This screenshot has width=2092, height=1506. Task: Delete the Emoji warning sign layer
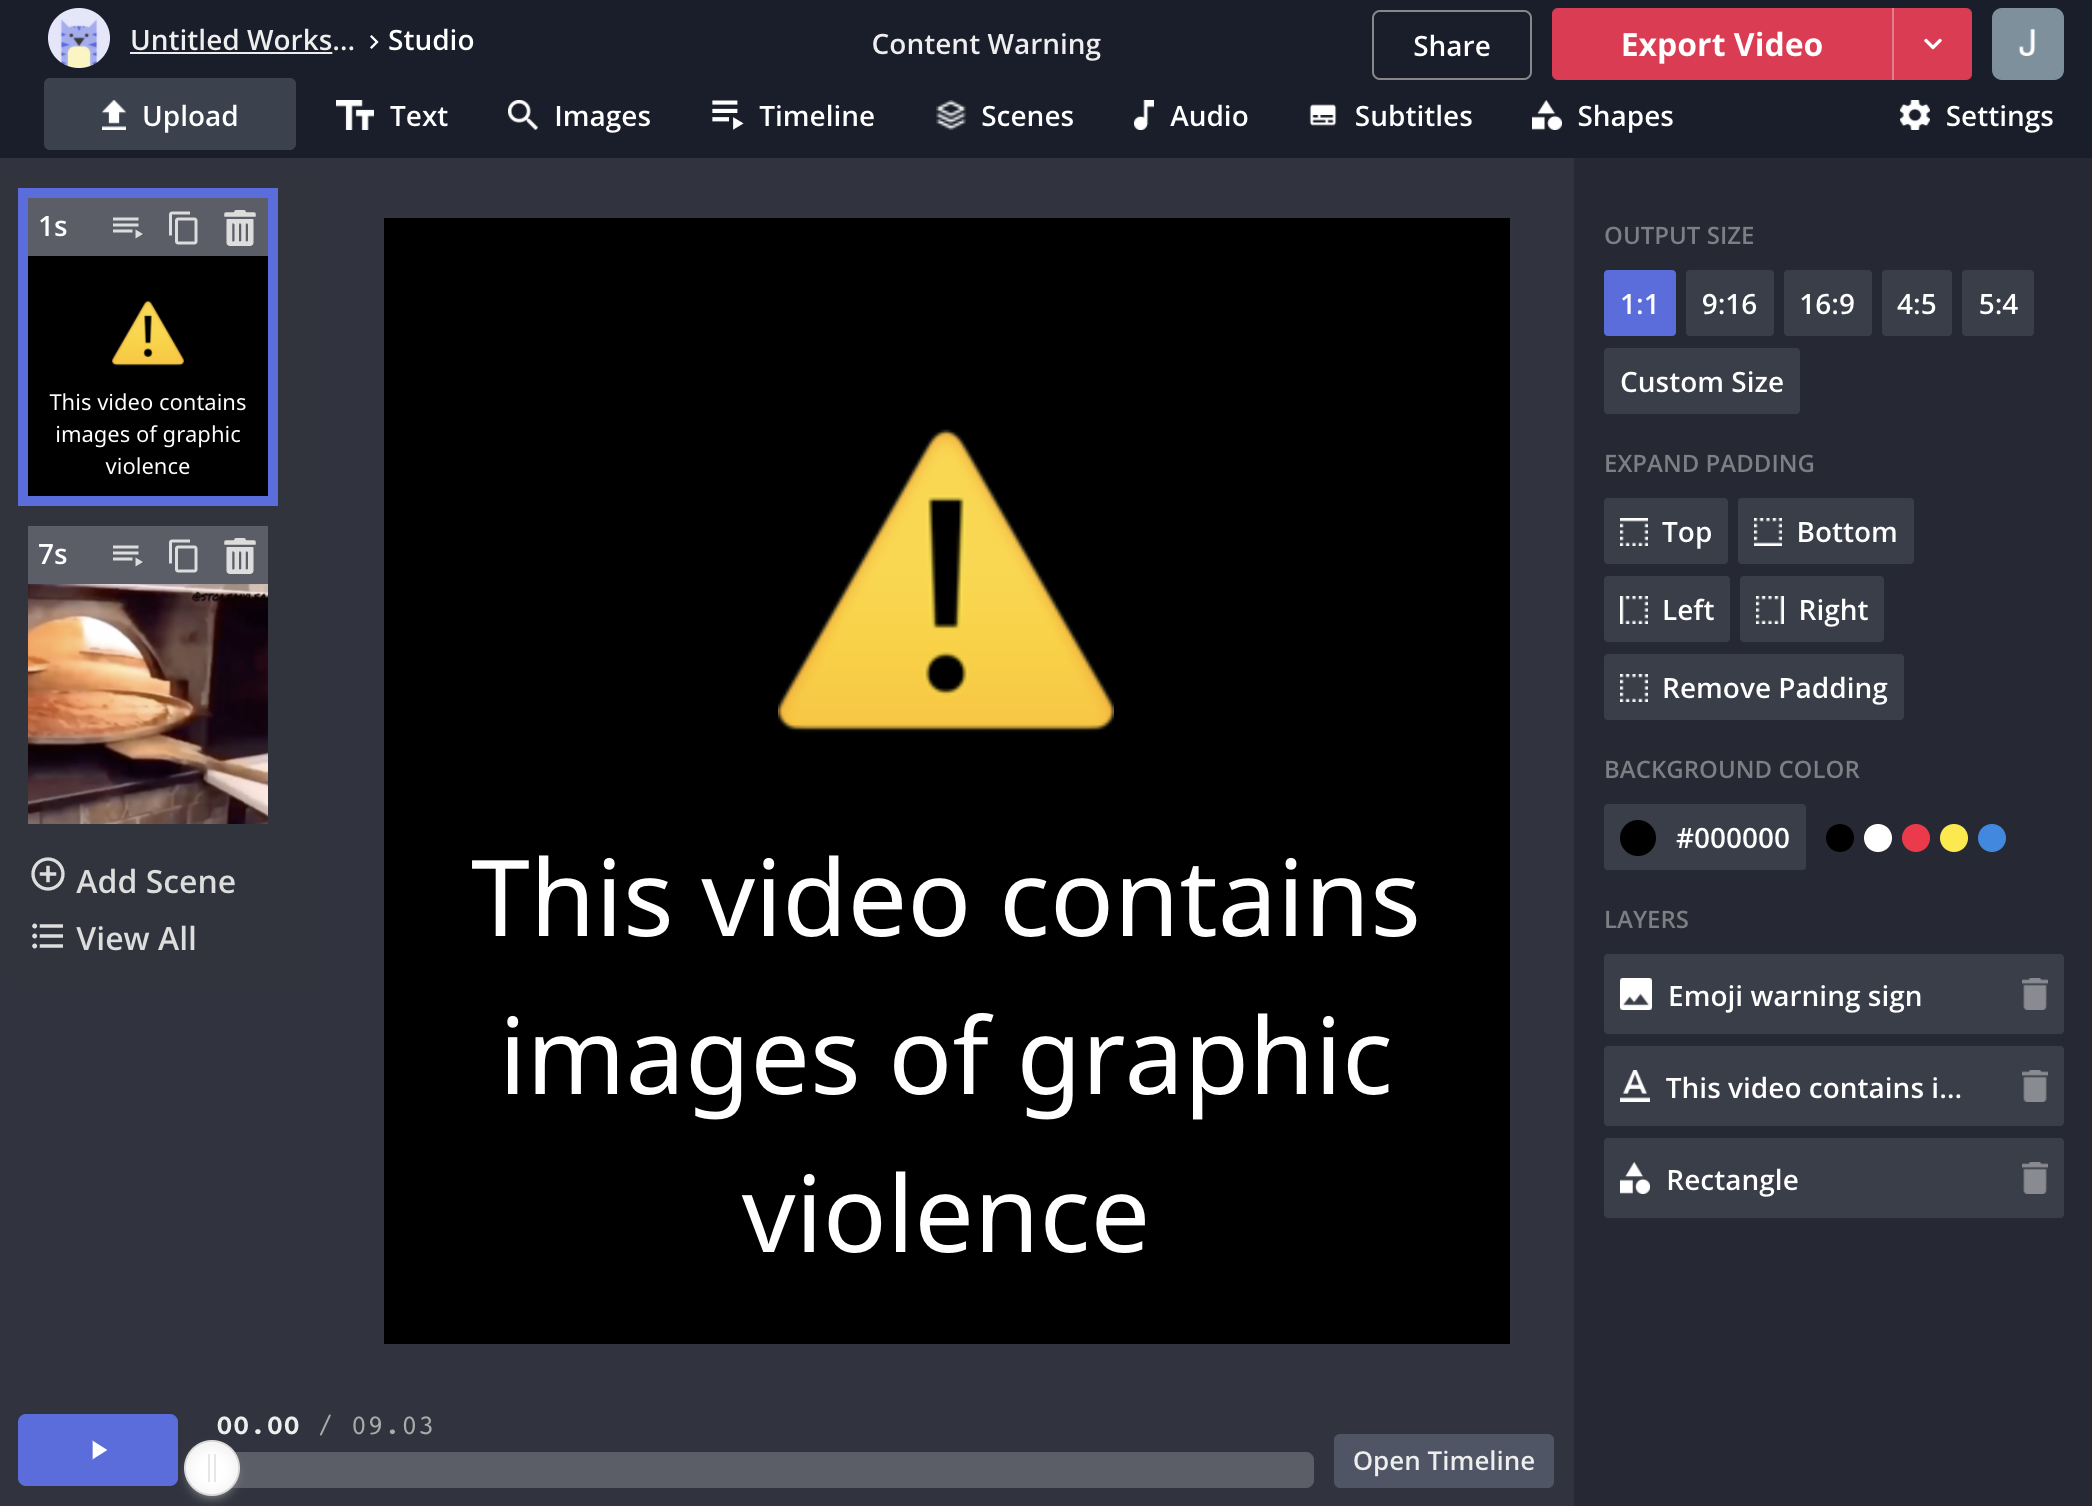[2034, 995]
